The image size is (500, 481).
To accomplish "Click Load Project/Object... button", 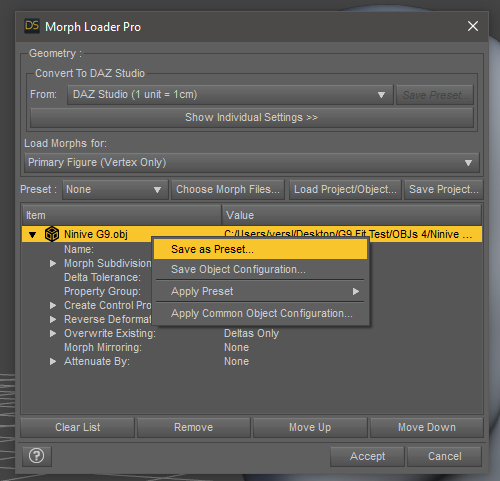I will pyautogui.click(x=345, y=190).
